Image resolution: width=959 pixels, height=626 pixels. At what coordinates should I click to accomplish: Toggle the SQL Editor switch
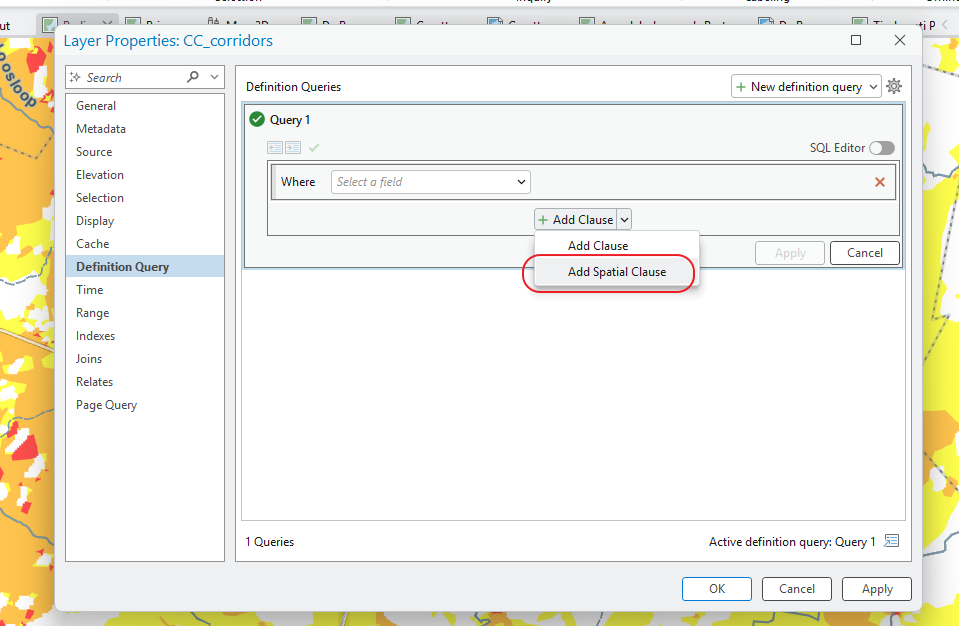[882, 148]
